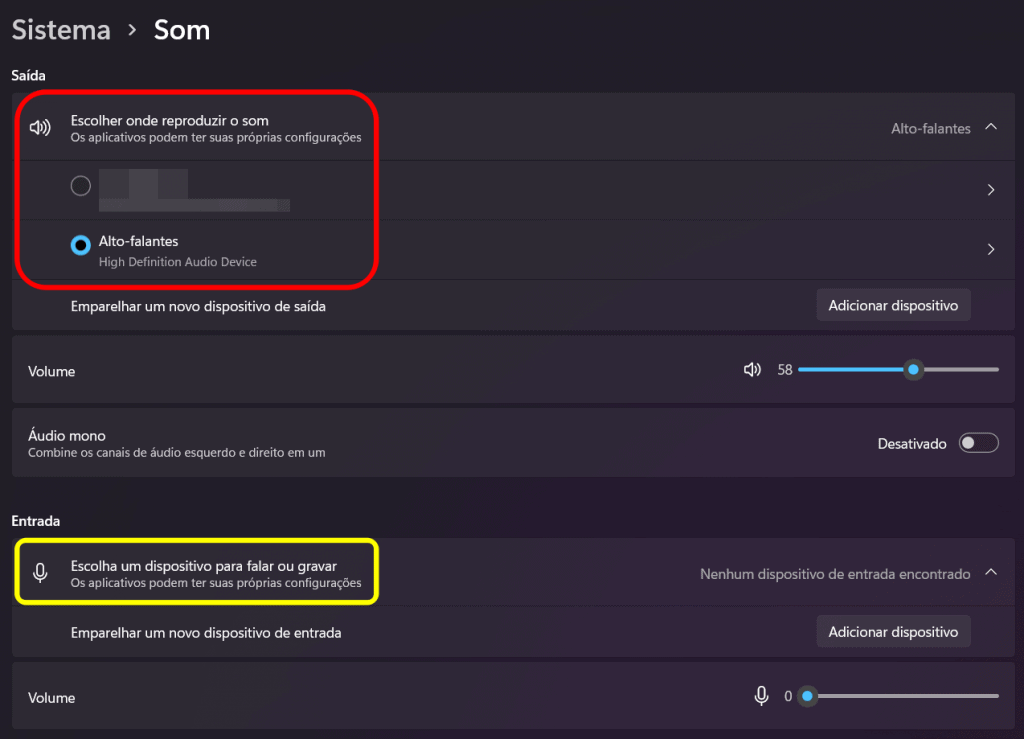Click the 'Desativado' status label
Screen dimensions: 1024x739
coord(912,444)
